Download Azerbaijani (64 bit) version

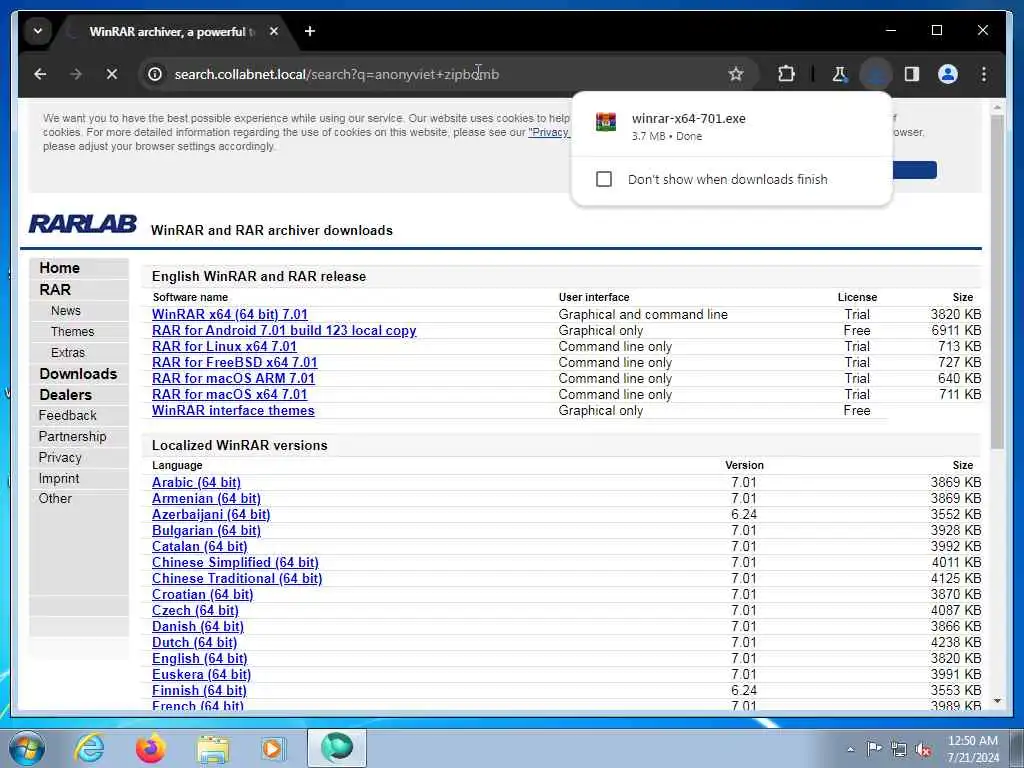211,515
